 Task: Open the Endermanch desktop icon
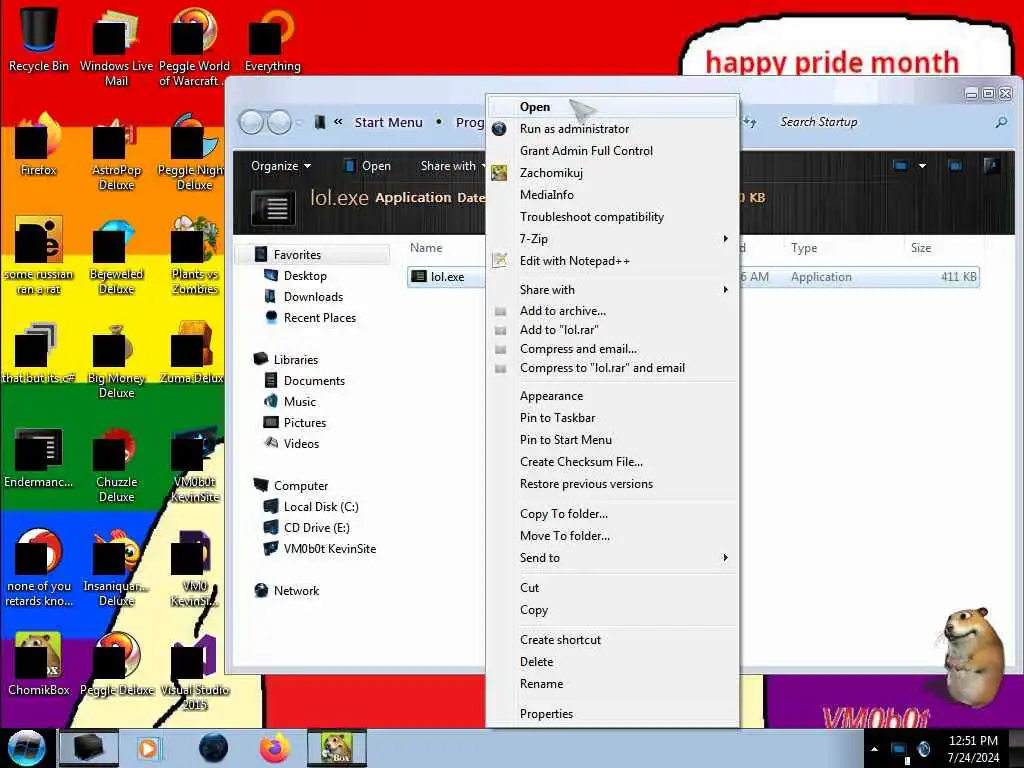coord(39,457)
